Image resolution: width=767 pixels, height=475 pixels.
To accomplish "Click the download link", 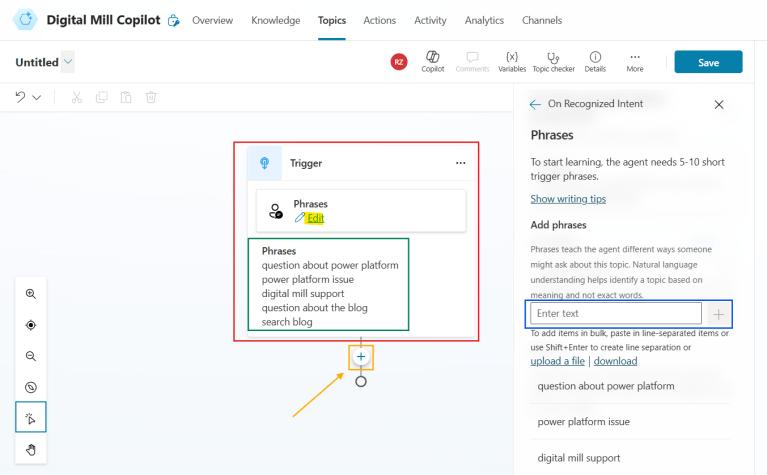I will [615, 361].
